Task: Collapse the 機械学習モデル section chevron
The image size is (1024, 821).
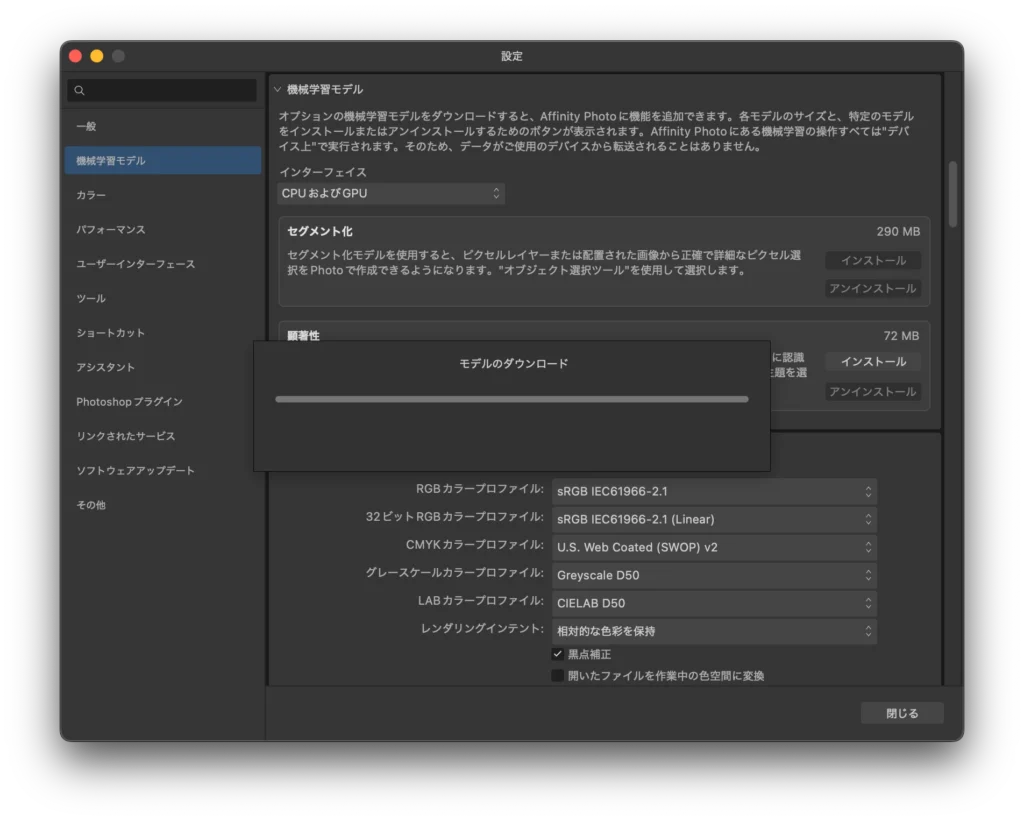Action: pyautogui.click(x=278, y=90)
